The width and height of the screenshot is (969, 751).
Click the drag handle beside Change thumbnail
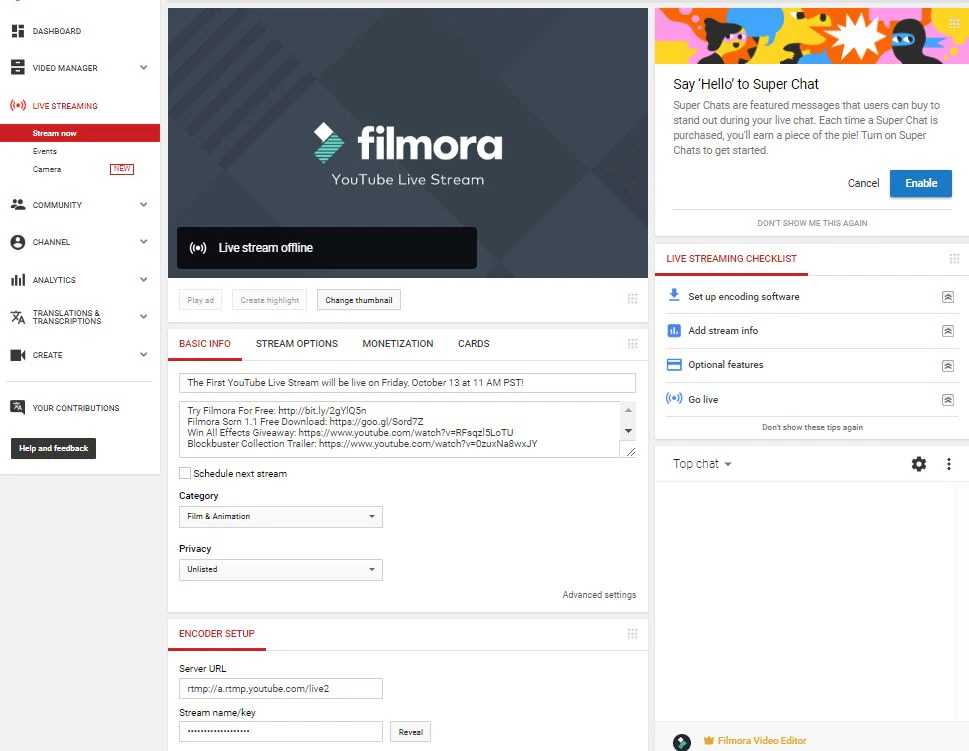[632, 299]
